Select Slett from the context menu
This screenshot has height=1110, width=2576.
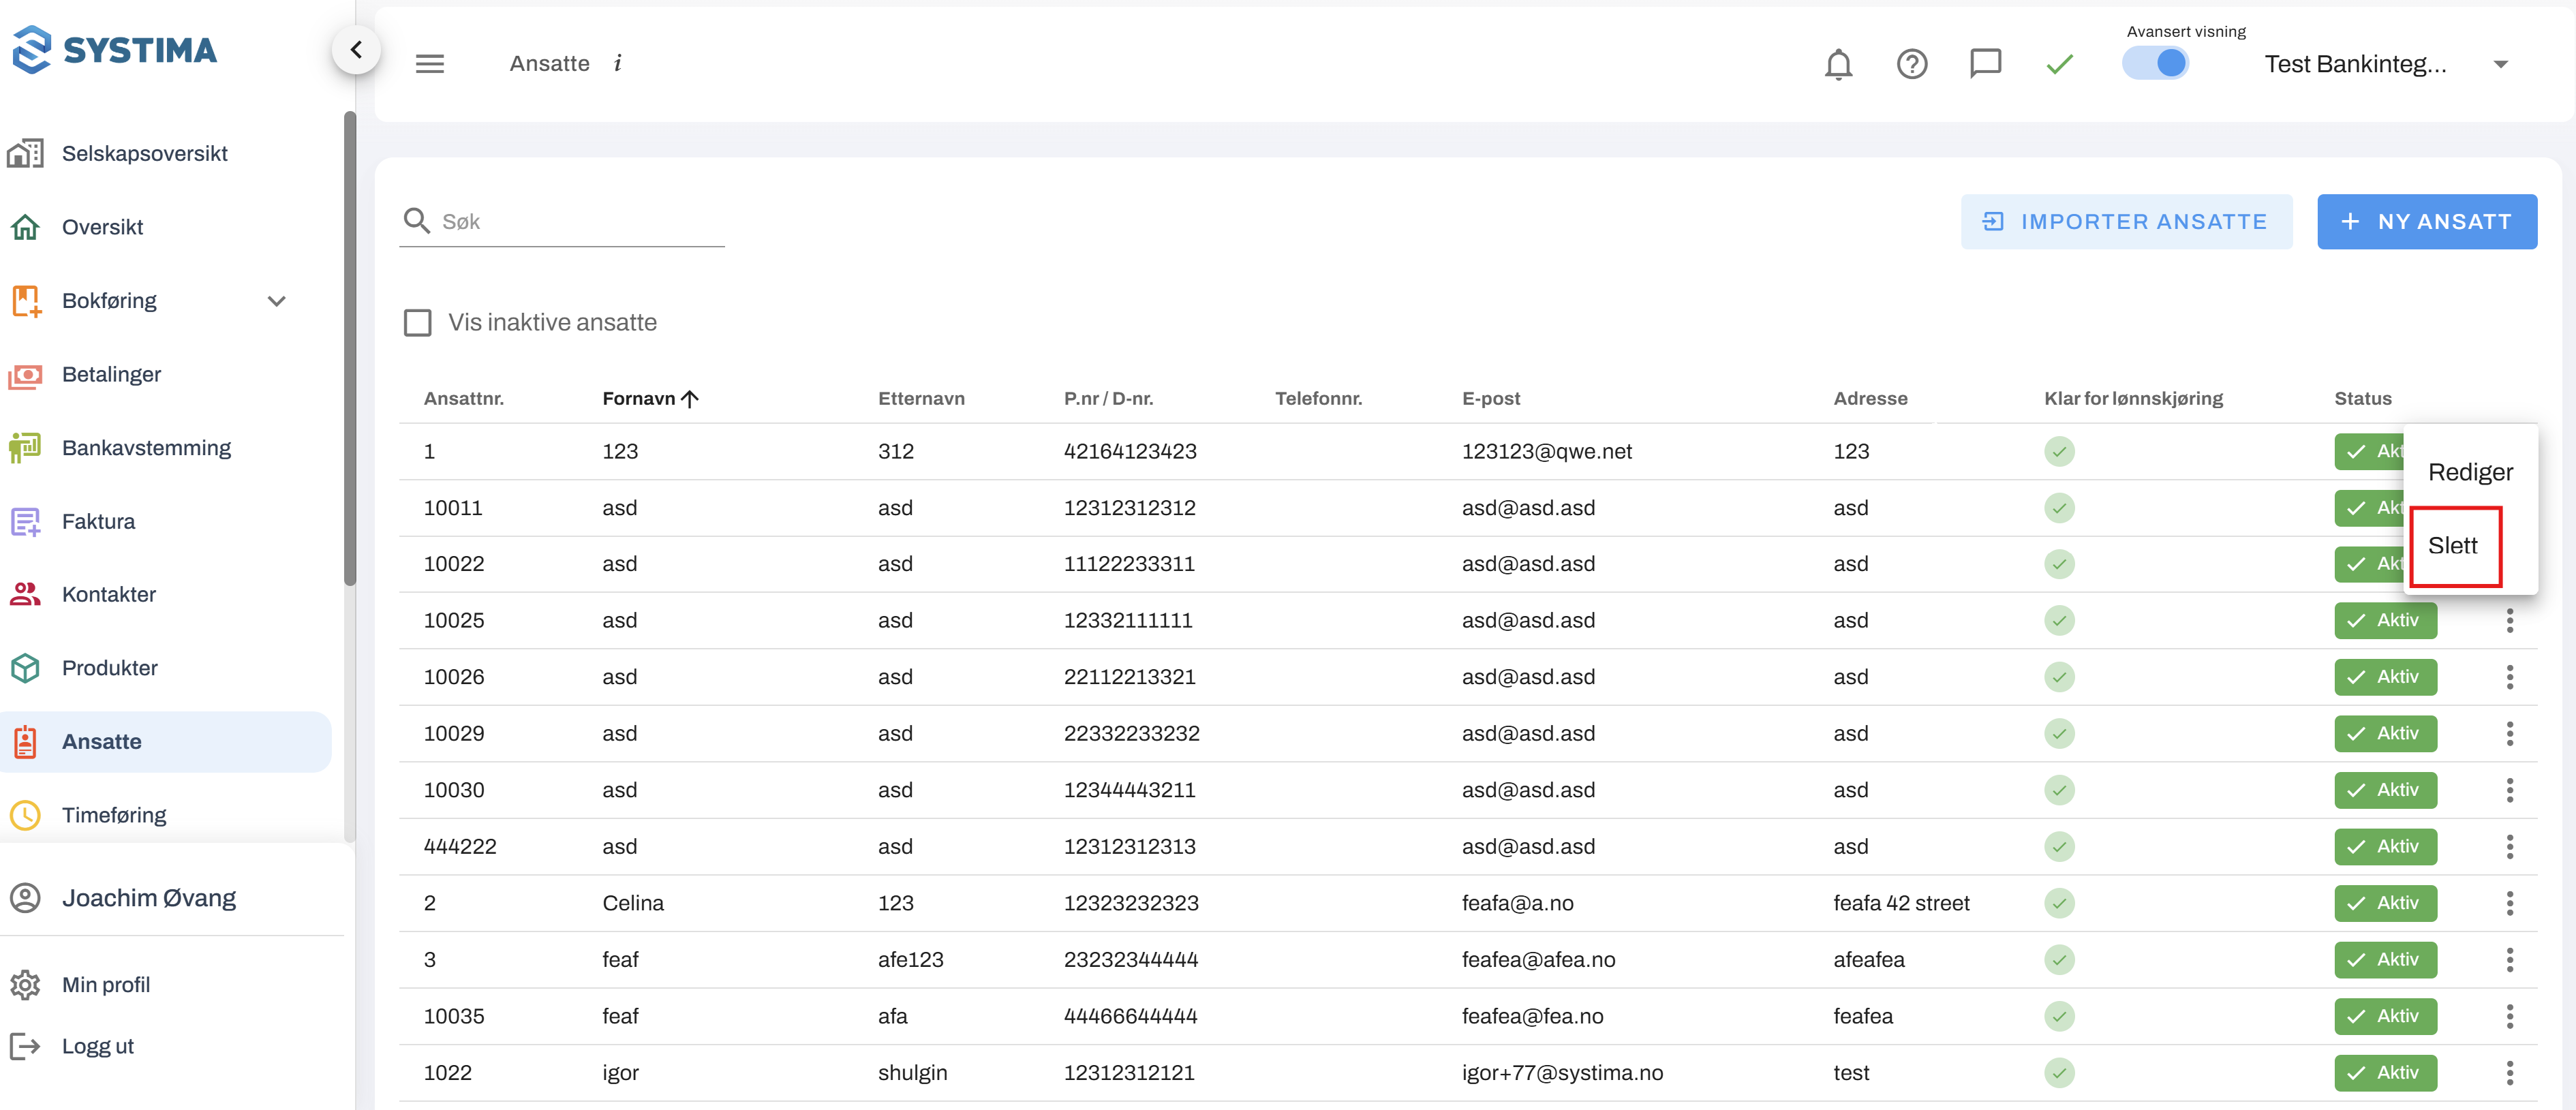(2453, 546)
